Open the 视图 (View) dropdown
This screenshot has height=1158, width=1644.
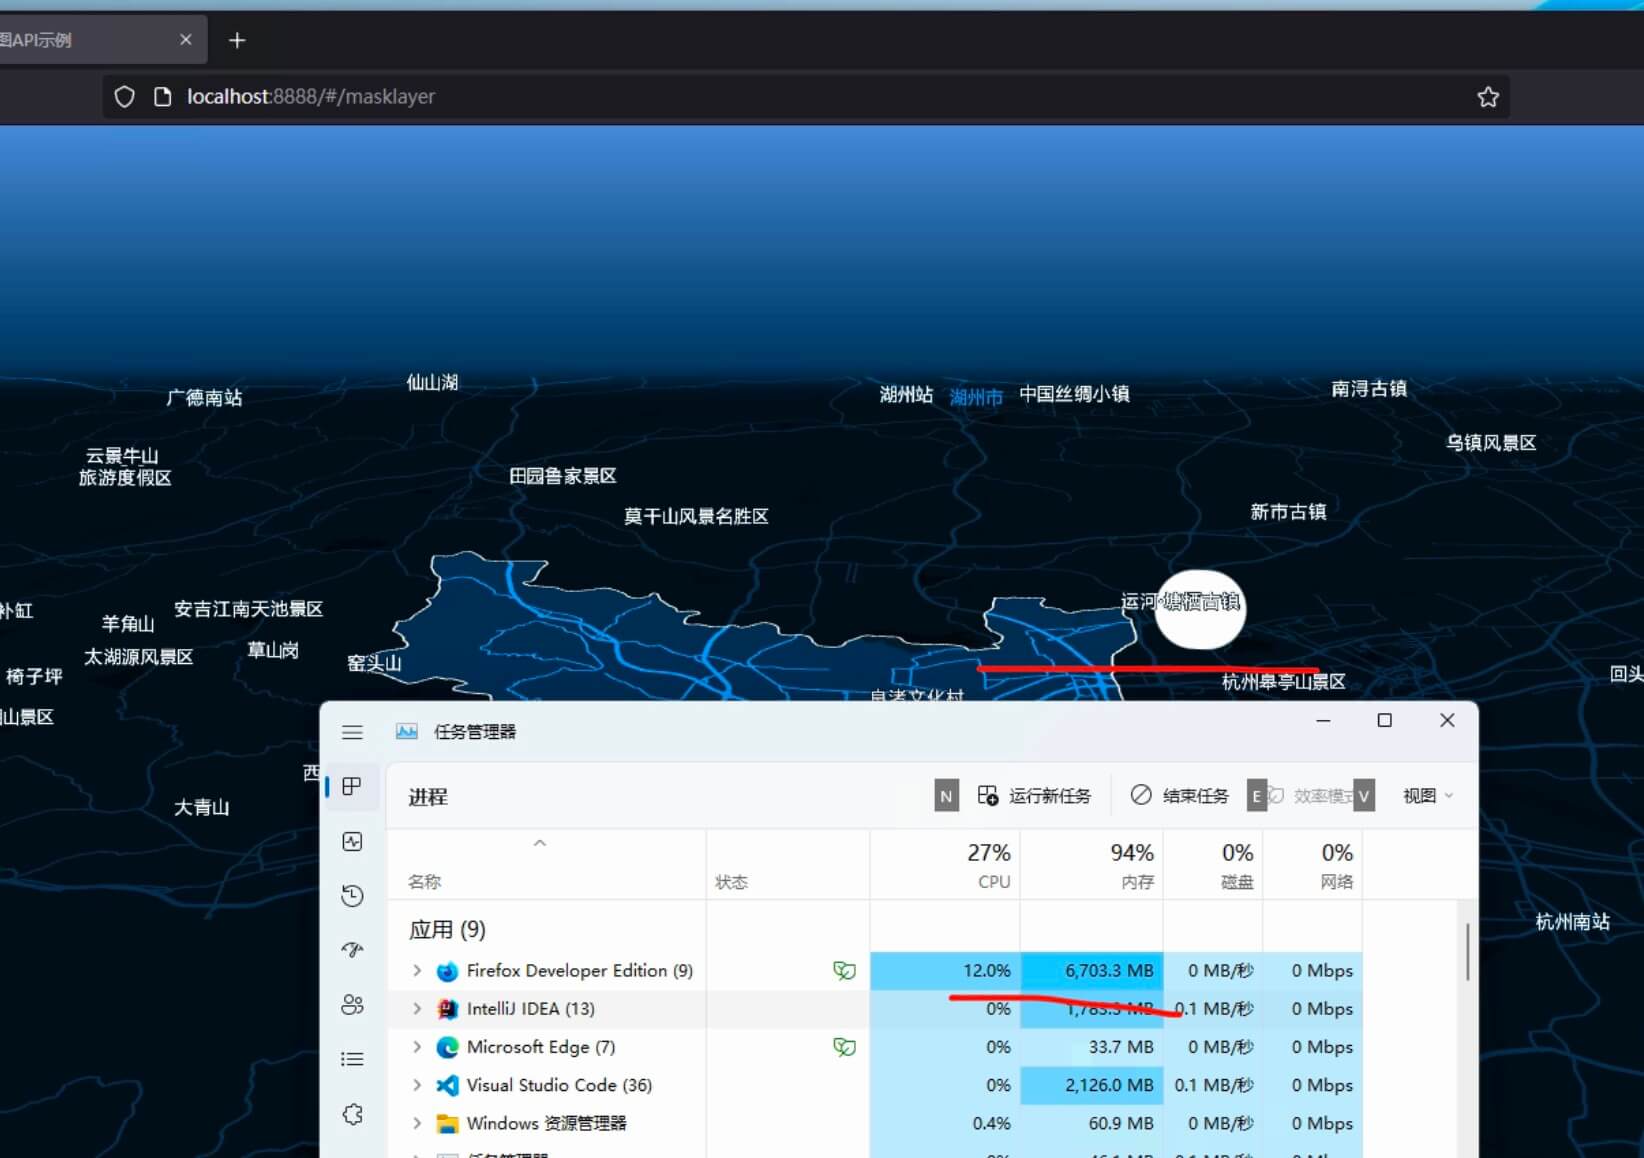1427,796
